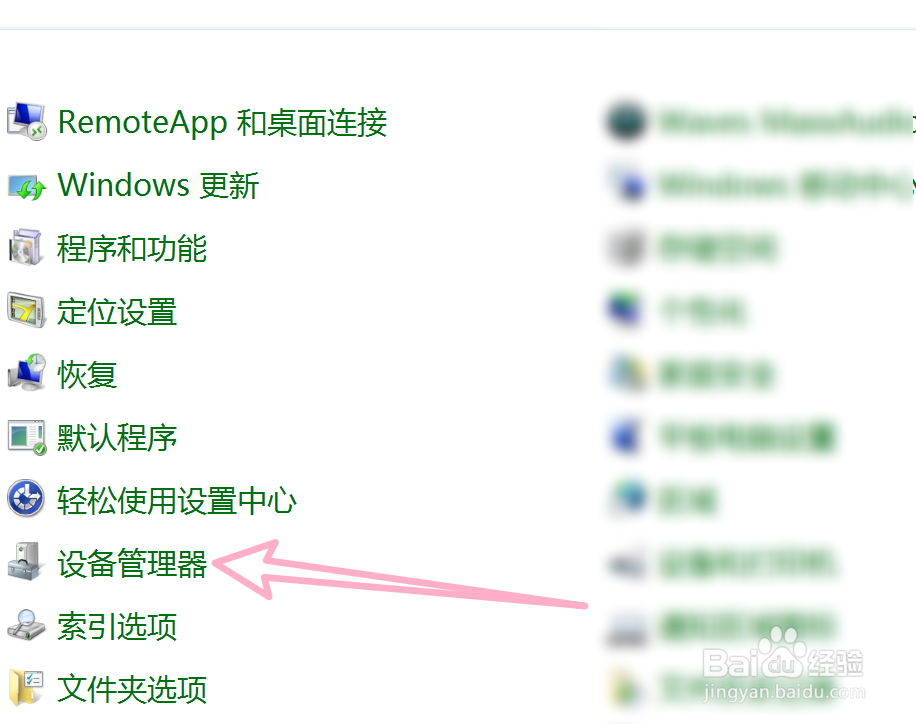Open 程序和功能 link
This screenshot has height=724, width=916.
(131, 249)
